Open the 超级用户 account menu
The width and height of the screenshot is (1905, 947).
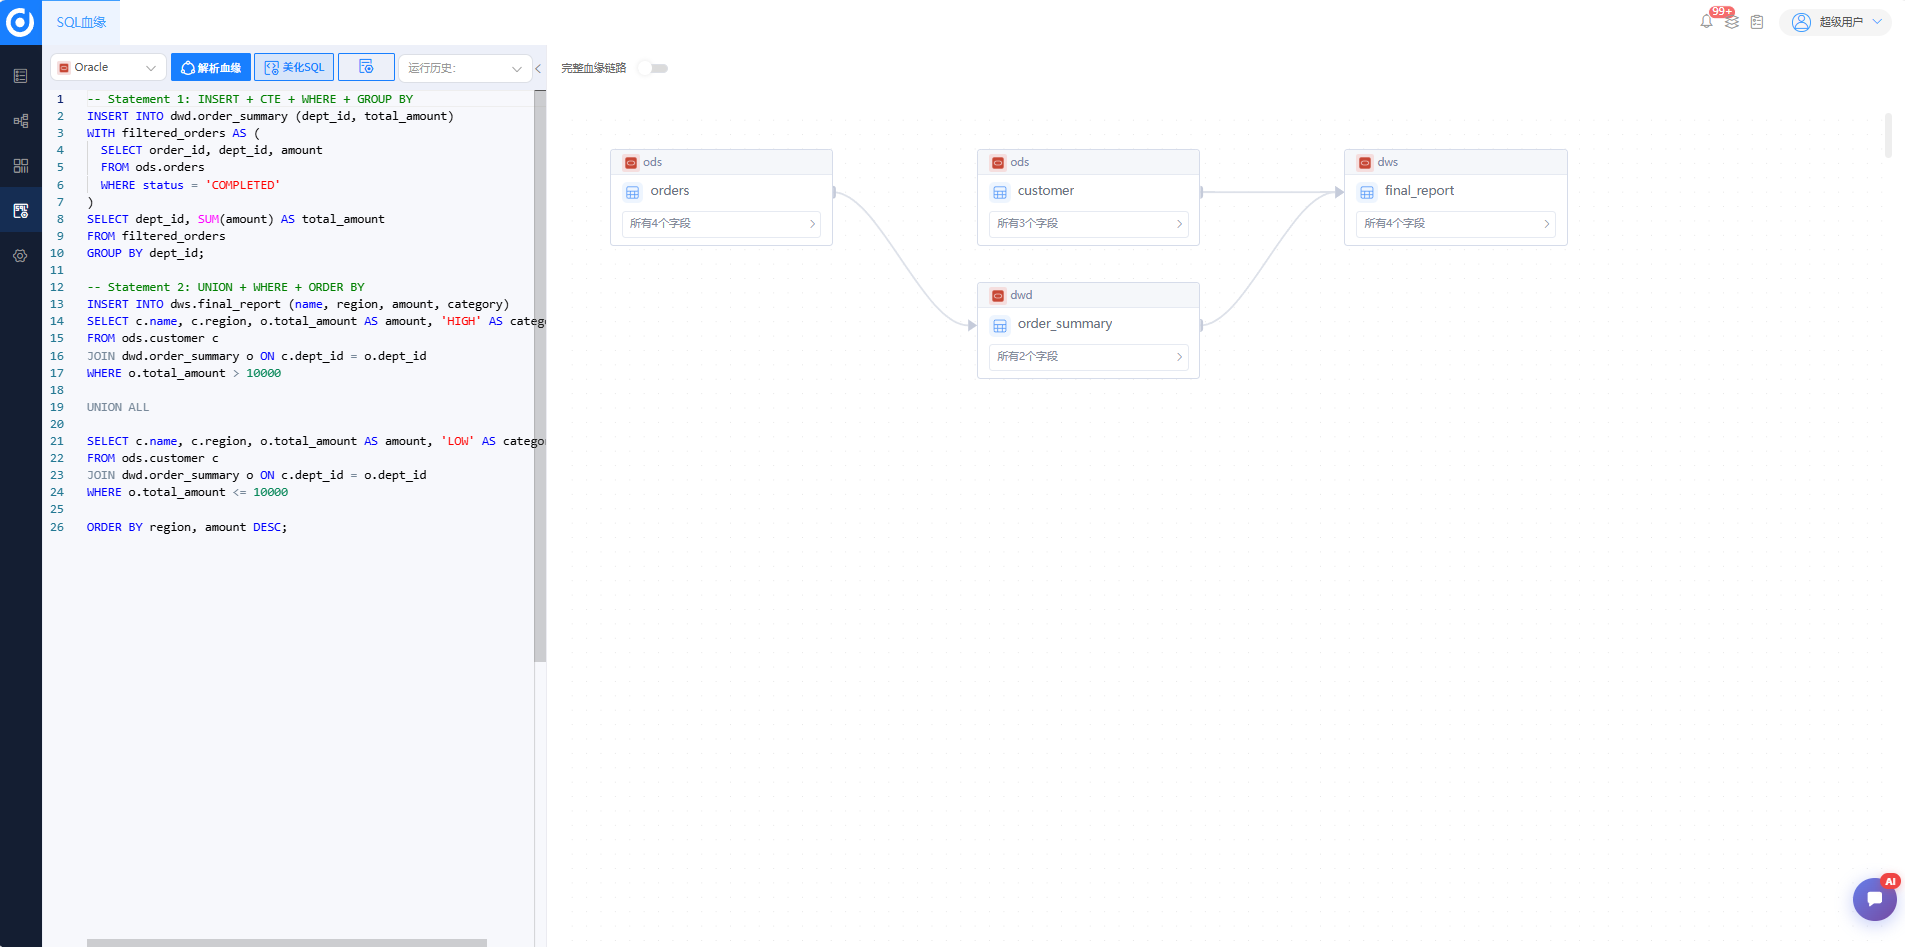1835,22
